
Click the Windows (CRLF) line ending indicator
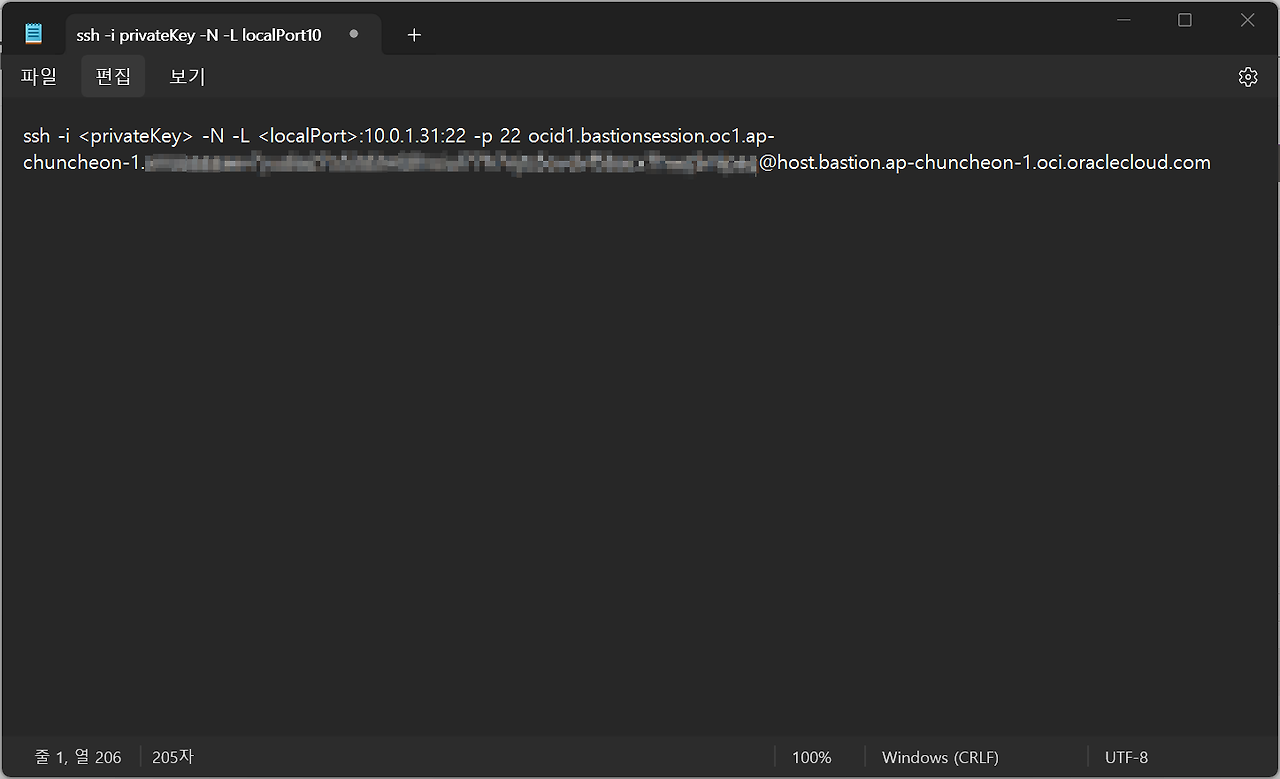[x=940, y=757]
